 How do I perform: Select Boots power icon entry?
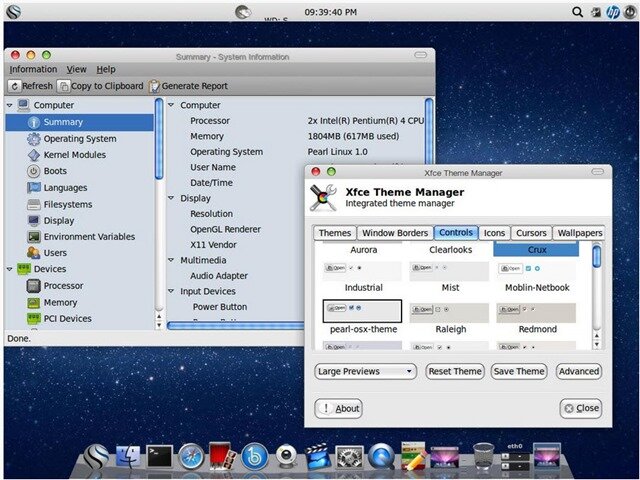[47, 171]
